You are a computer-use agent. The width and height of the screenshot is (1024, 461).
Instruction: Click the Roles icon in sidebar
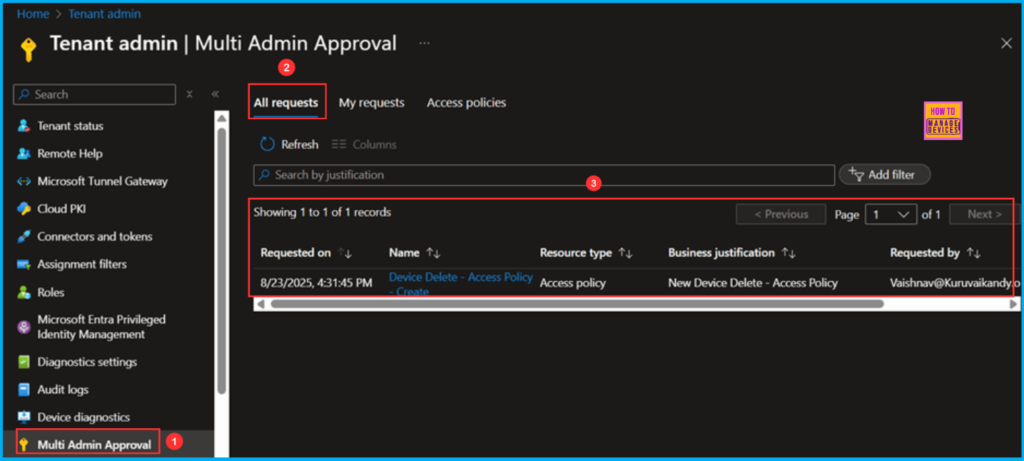24,292
